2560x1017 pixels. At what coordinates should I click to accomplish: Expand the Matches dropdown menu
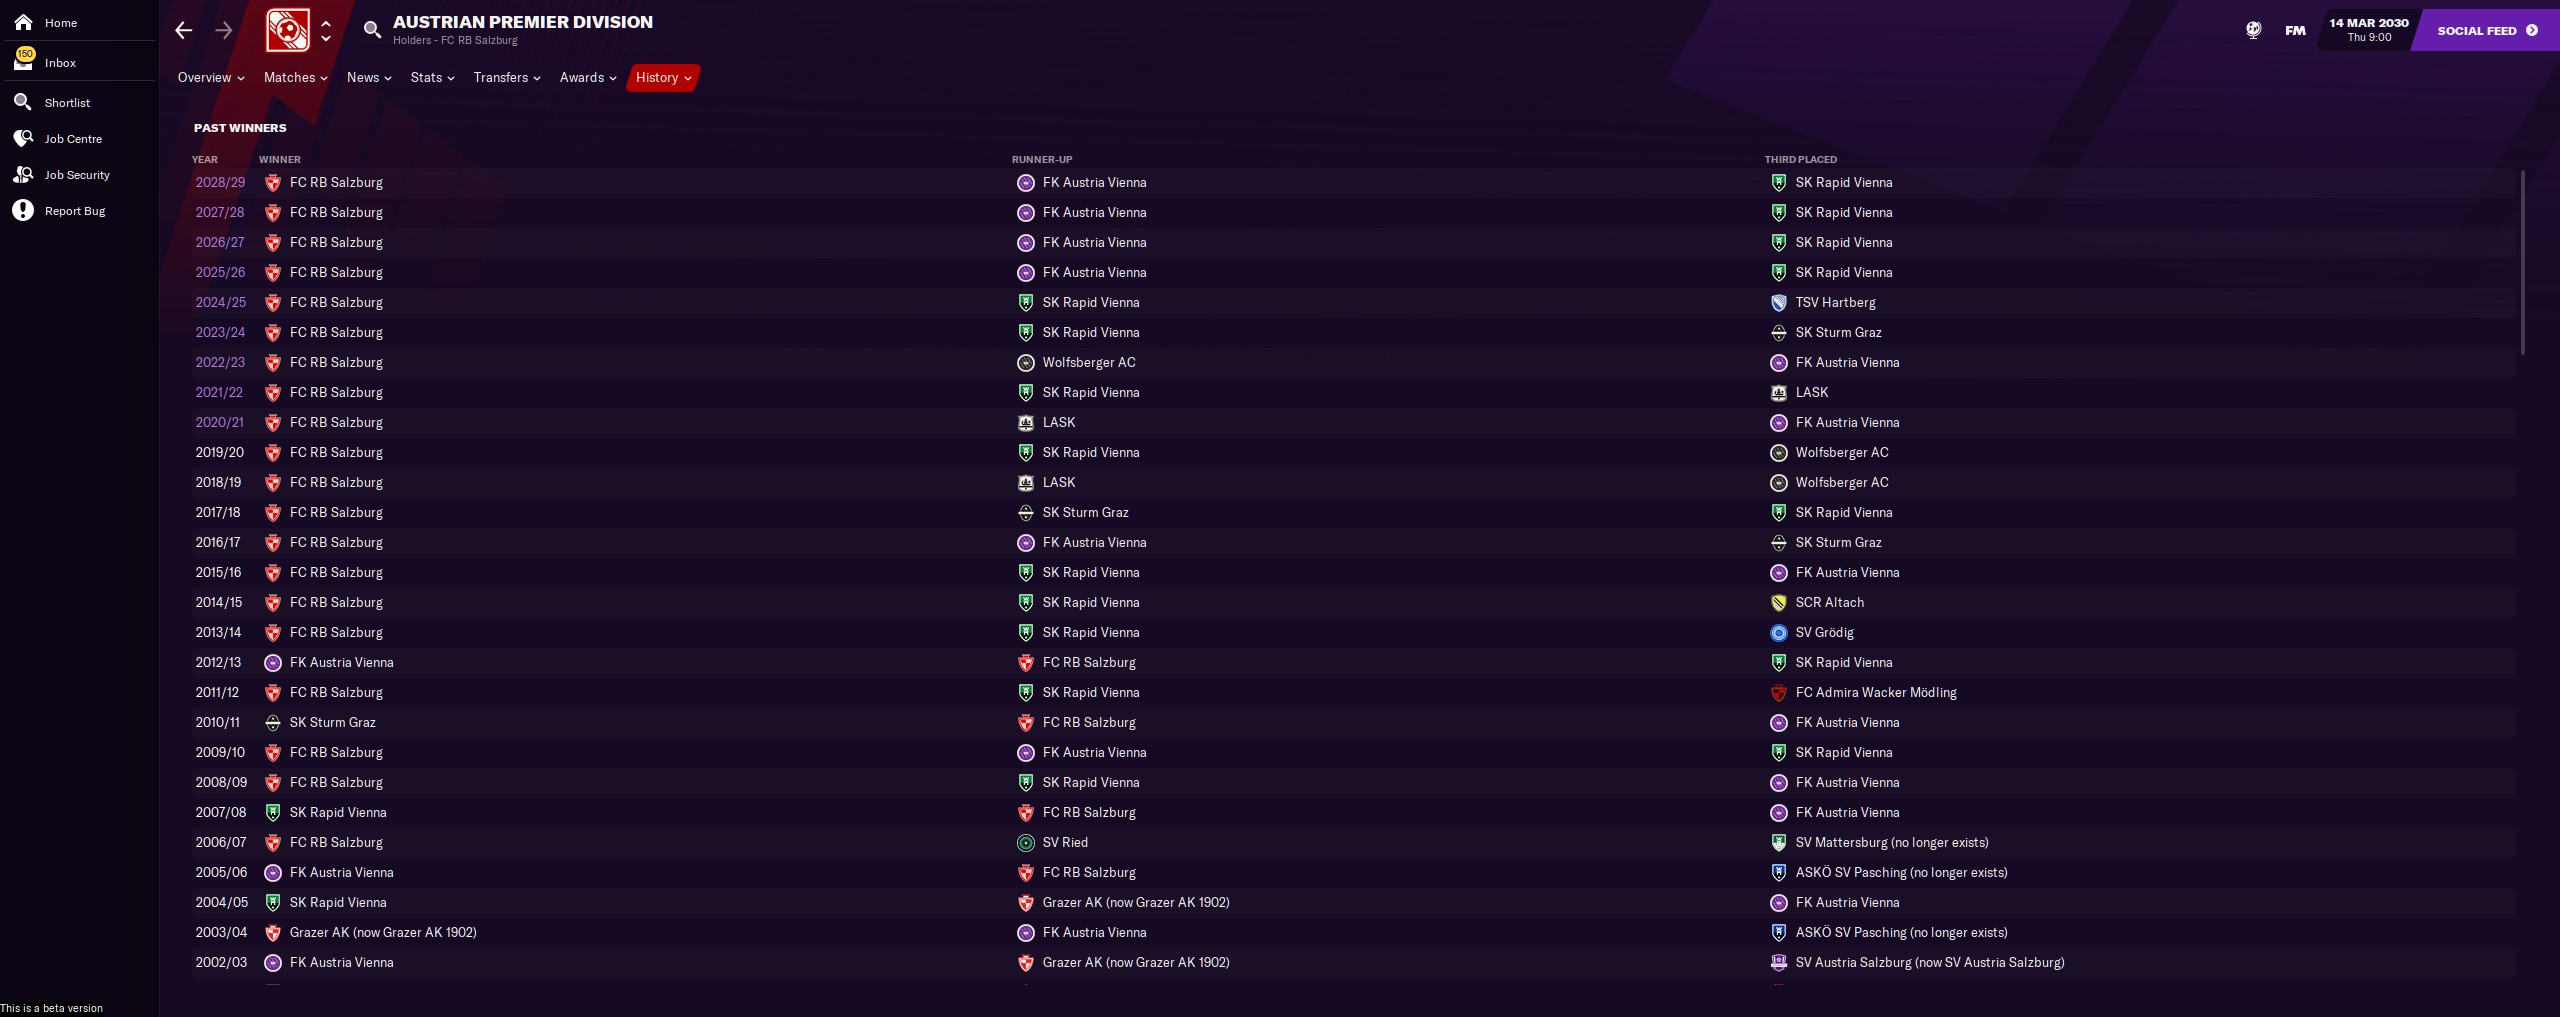tap(295, 77)
